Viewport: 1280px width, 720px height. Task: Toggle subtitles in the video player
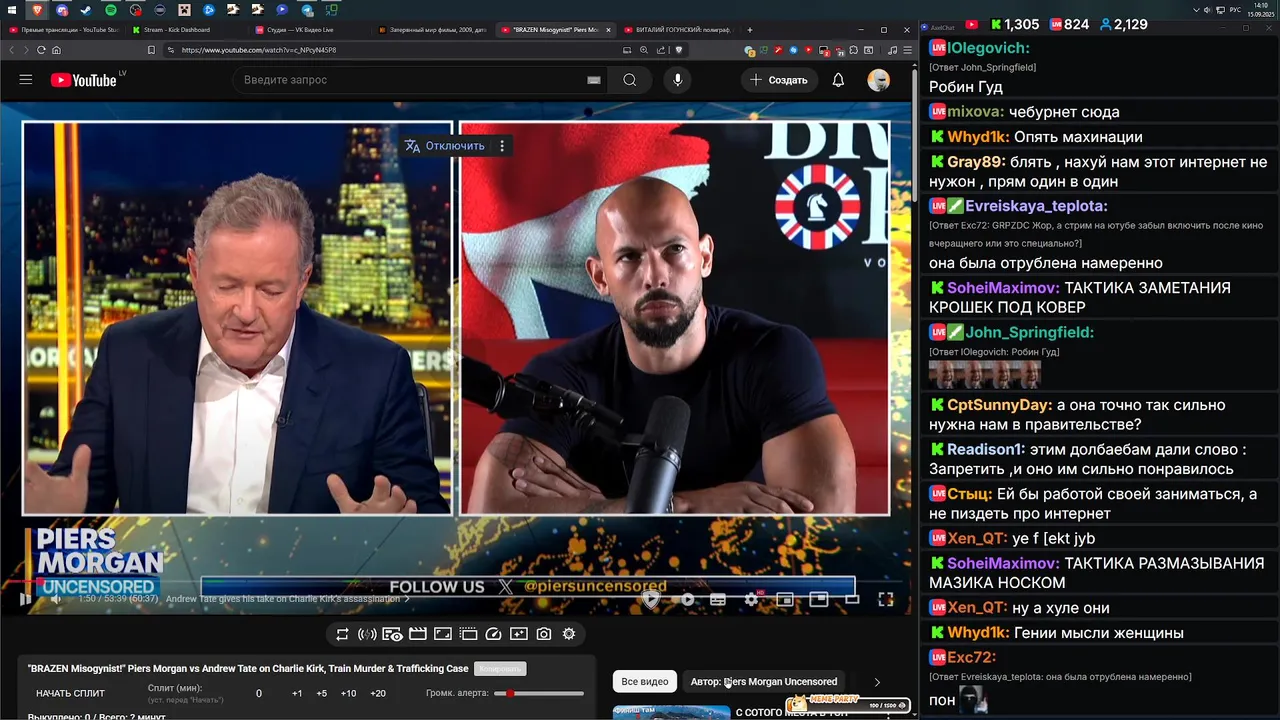point(718,599)
